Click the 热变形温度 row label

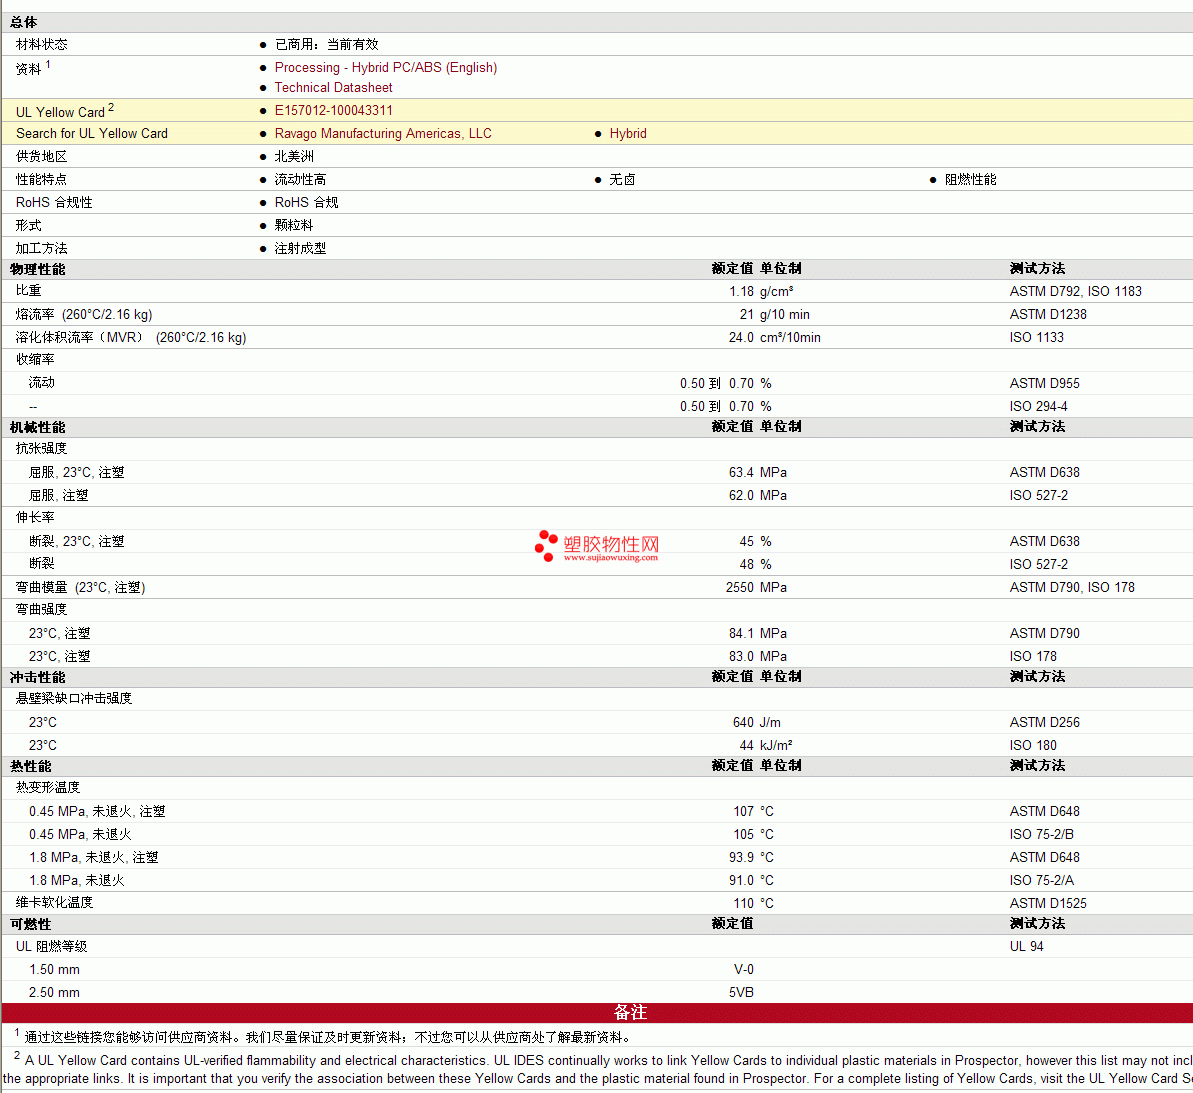click(x=48, y=787)
